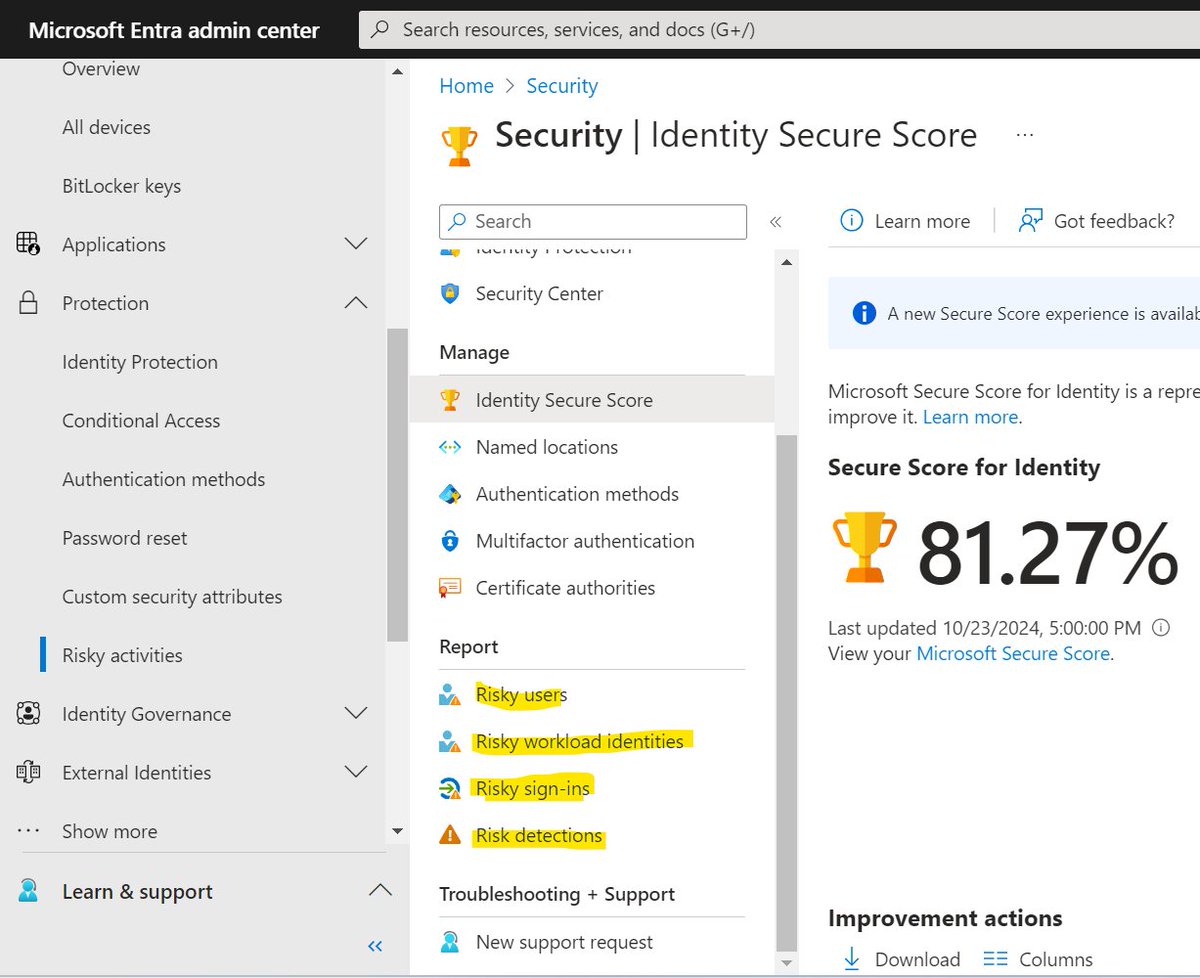
Task: Click the left sidebar scrollbar thumb
Action: (397, 484)
